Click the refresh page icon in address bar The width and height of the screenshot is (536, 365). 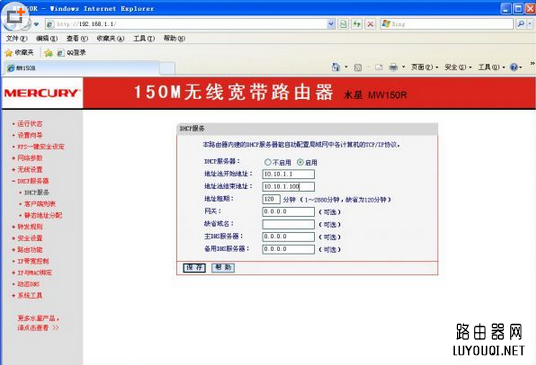357,24
